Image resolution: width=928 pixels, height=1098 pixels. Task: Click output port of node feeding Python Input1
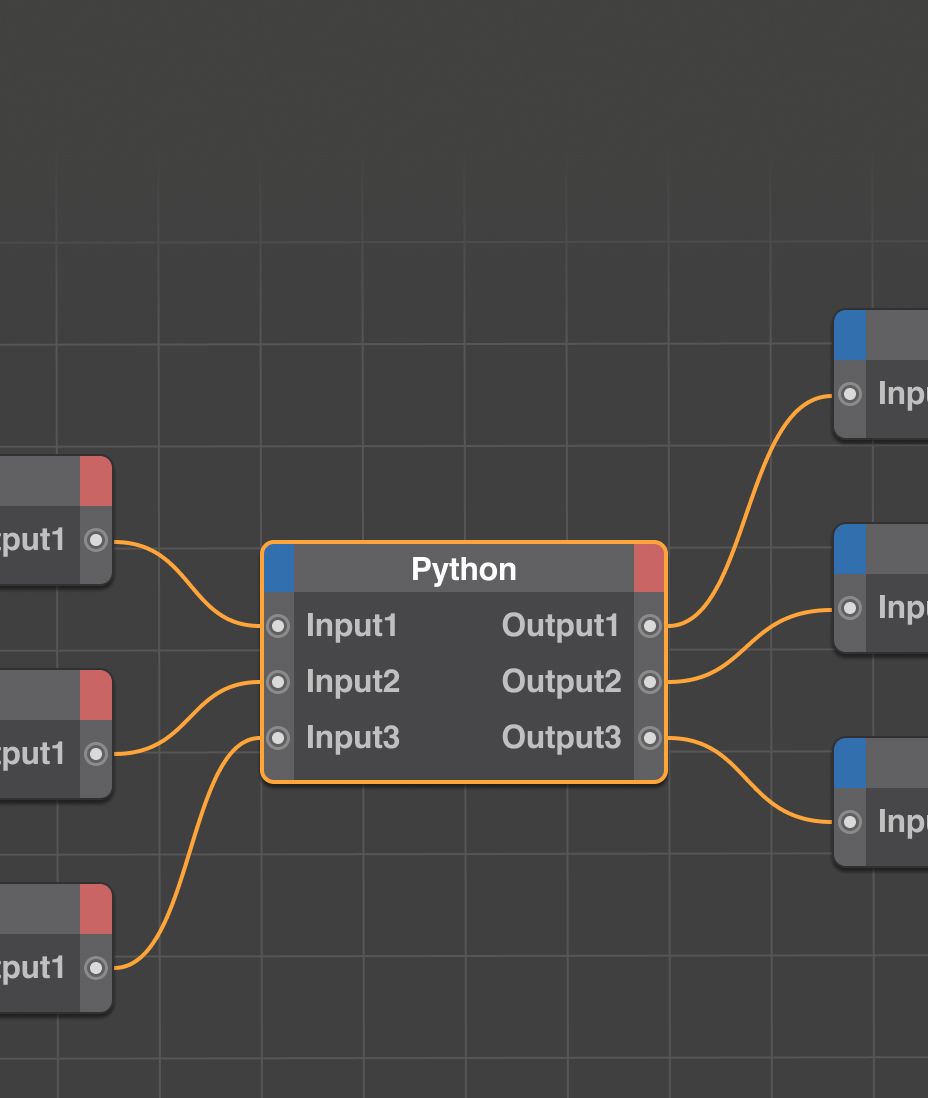coord(96,540)
